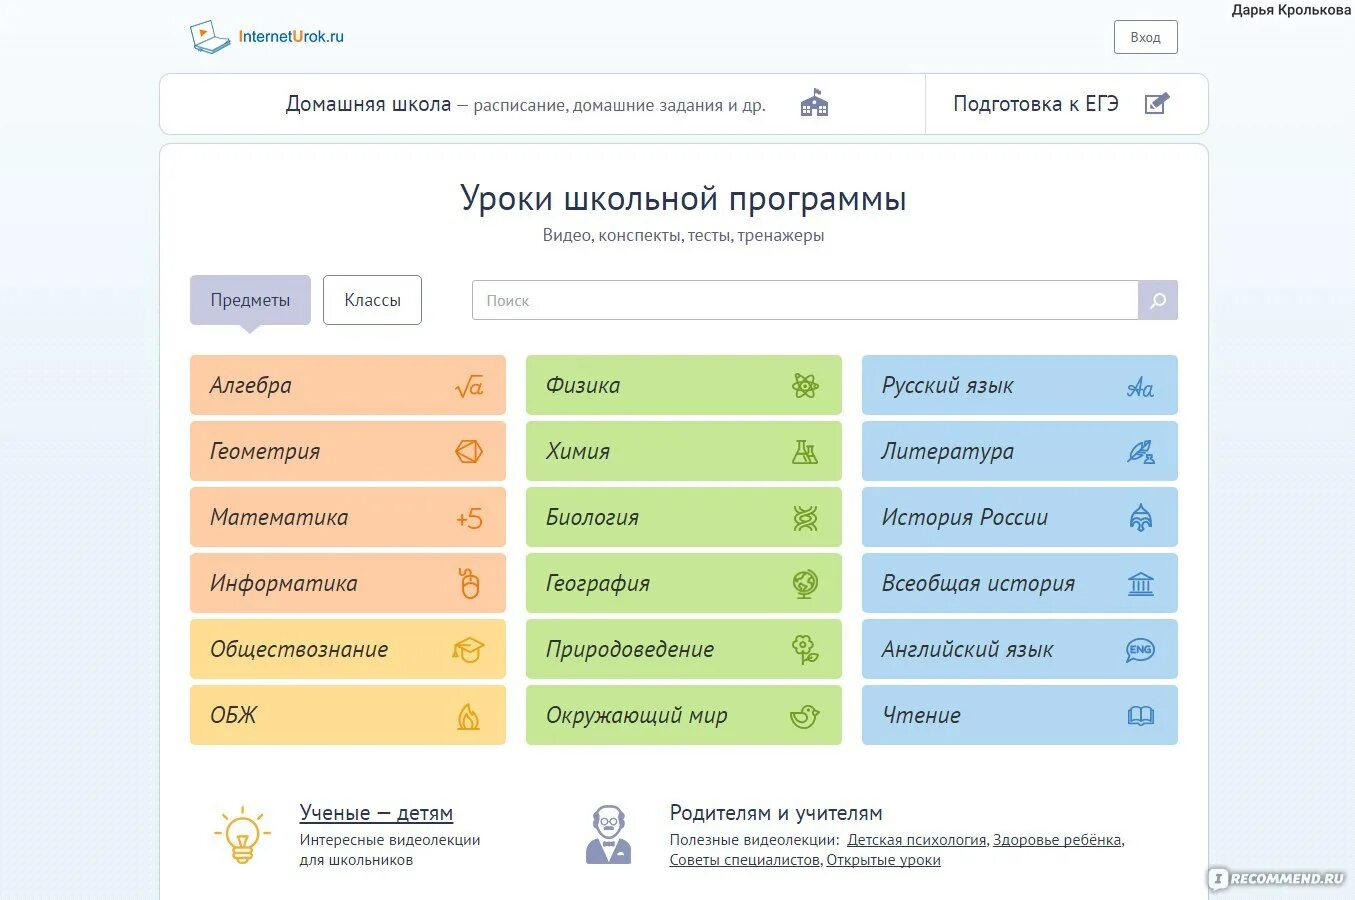Open the Советы специалистов link
This screenshot has height=900, width=1355.
pos(745,860)
